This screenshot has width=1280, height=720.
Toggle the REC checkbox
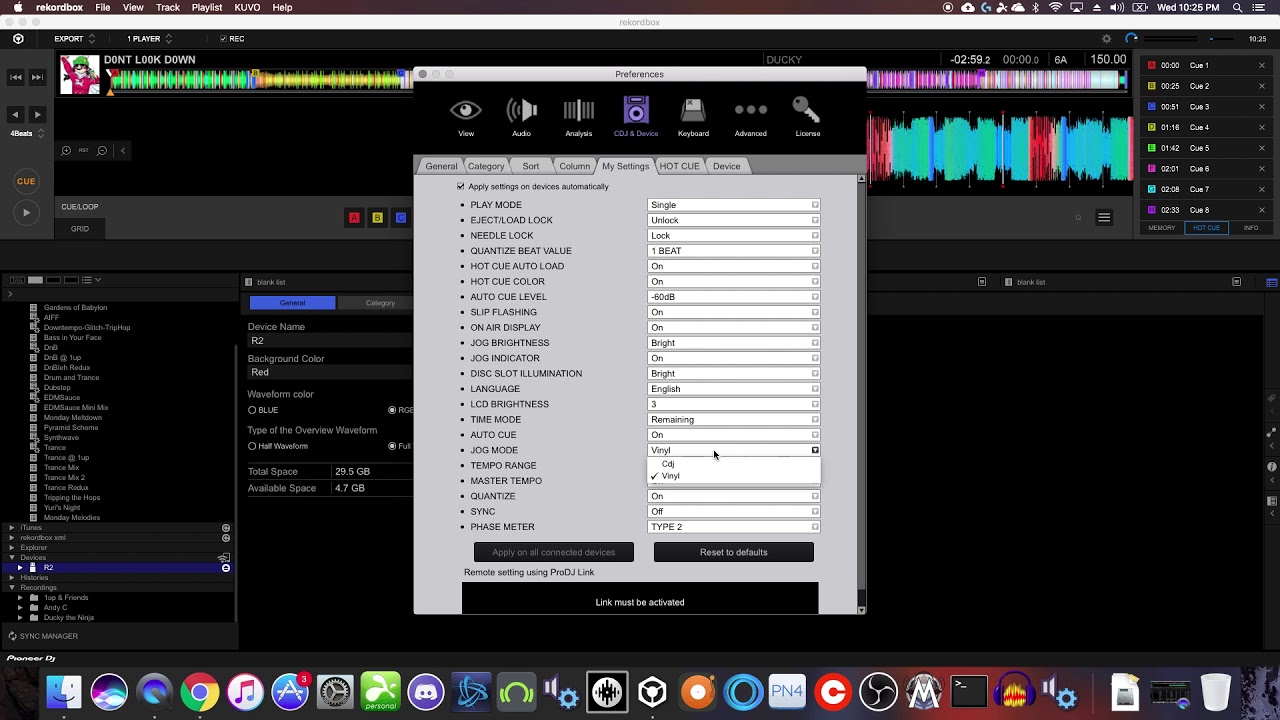[223, 39]
